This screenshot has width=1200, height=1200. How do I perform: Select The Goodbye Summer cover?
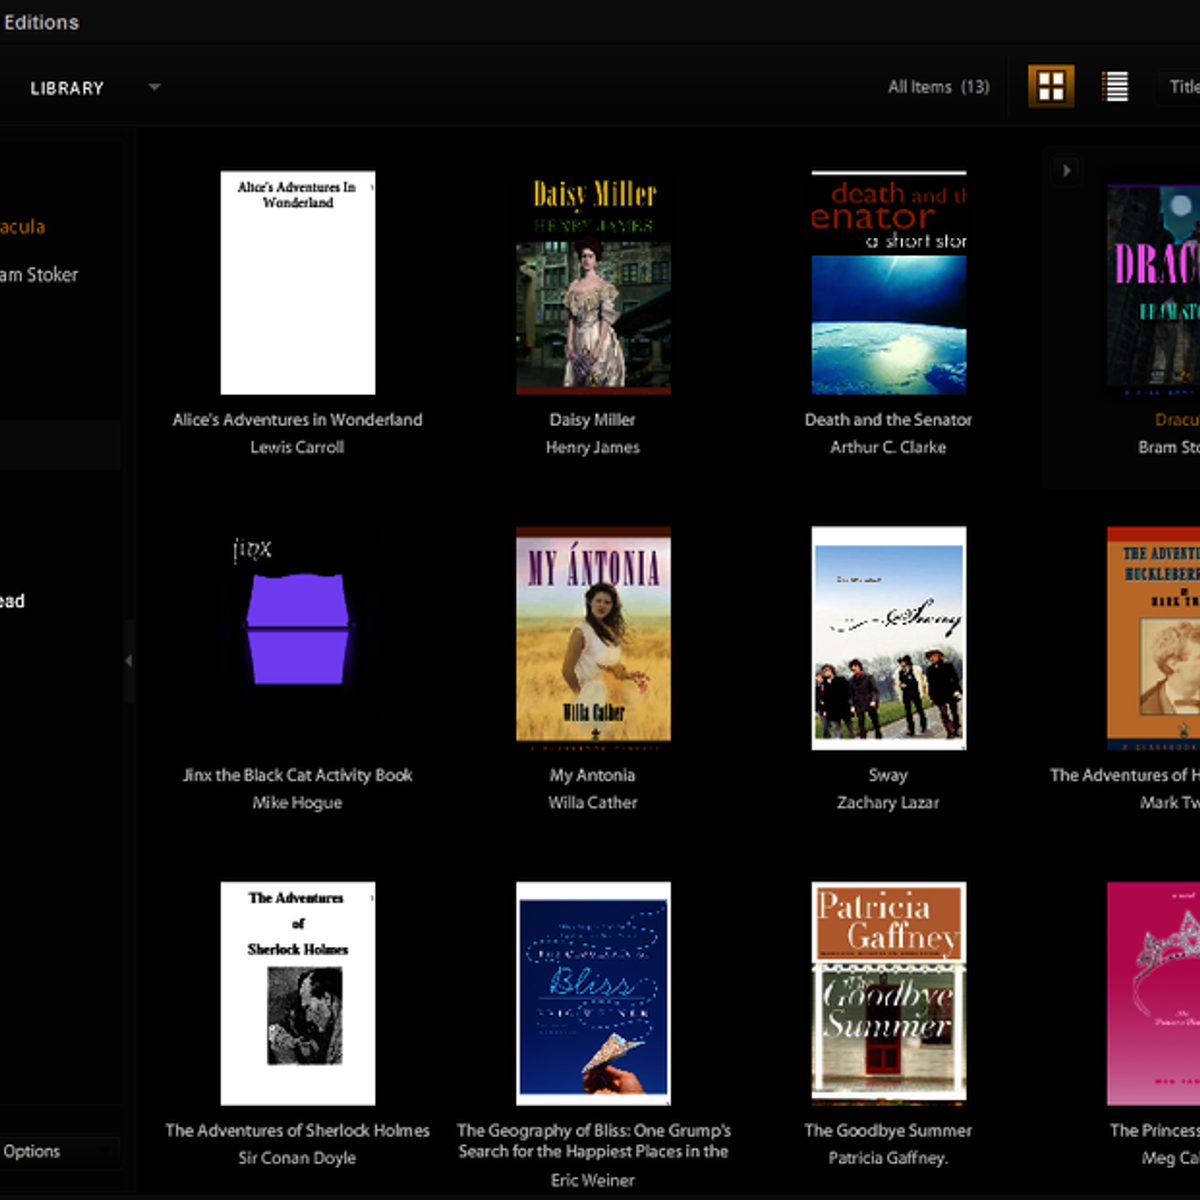point(888,991)
